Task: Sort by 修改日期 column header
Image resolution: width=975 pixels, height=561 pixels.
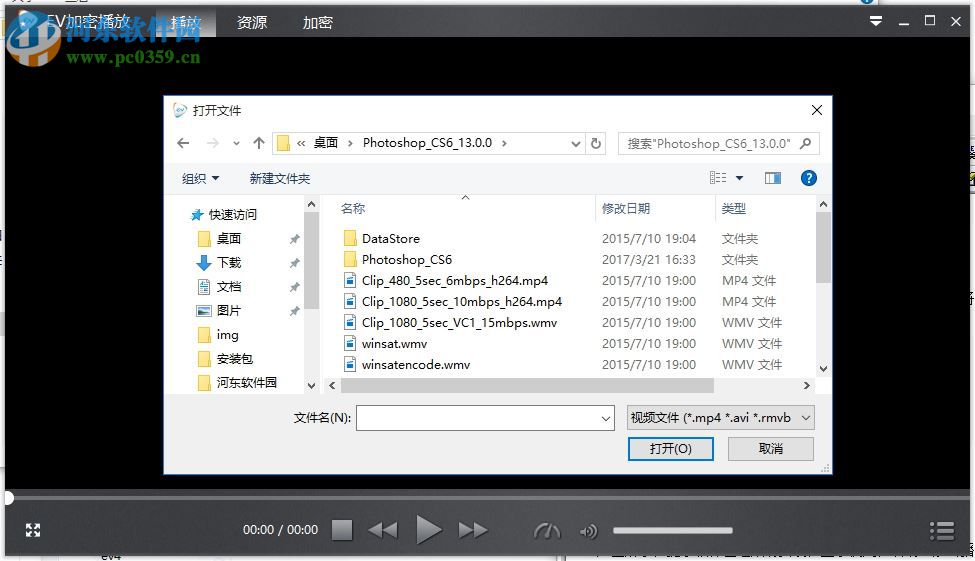Action: coord(626,208)
